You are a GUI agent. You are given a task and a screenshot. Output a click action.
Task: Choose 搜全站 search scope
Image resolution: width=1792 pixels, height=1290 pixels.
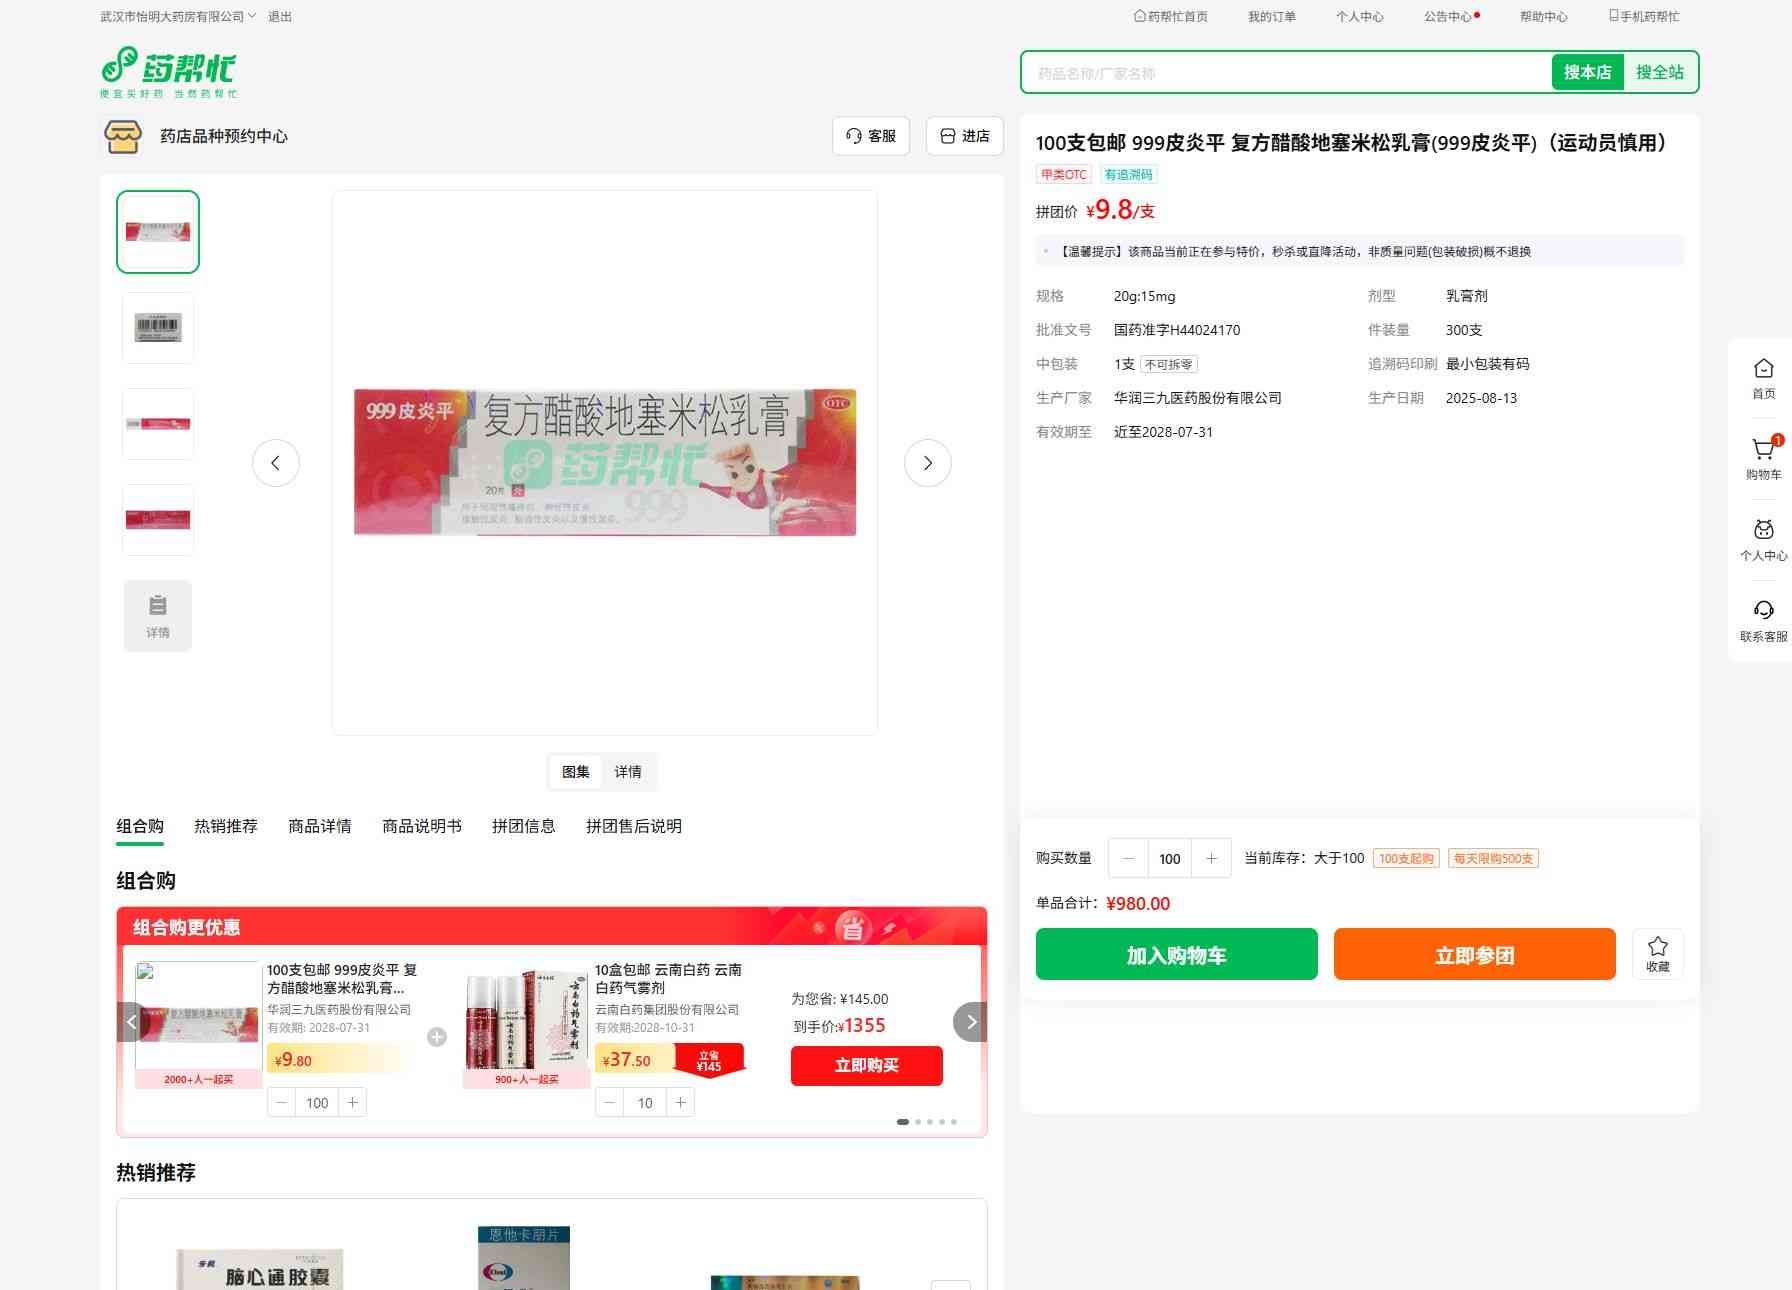coord(1659,72)
